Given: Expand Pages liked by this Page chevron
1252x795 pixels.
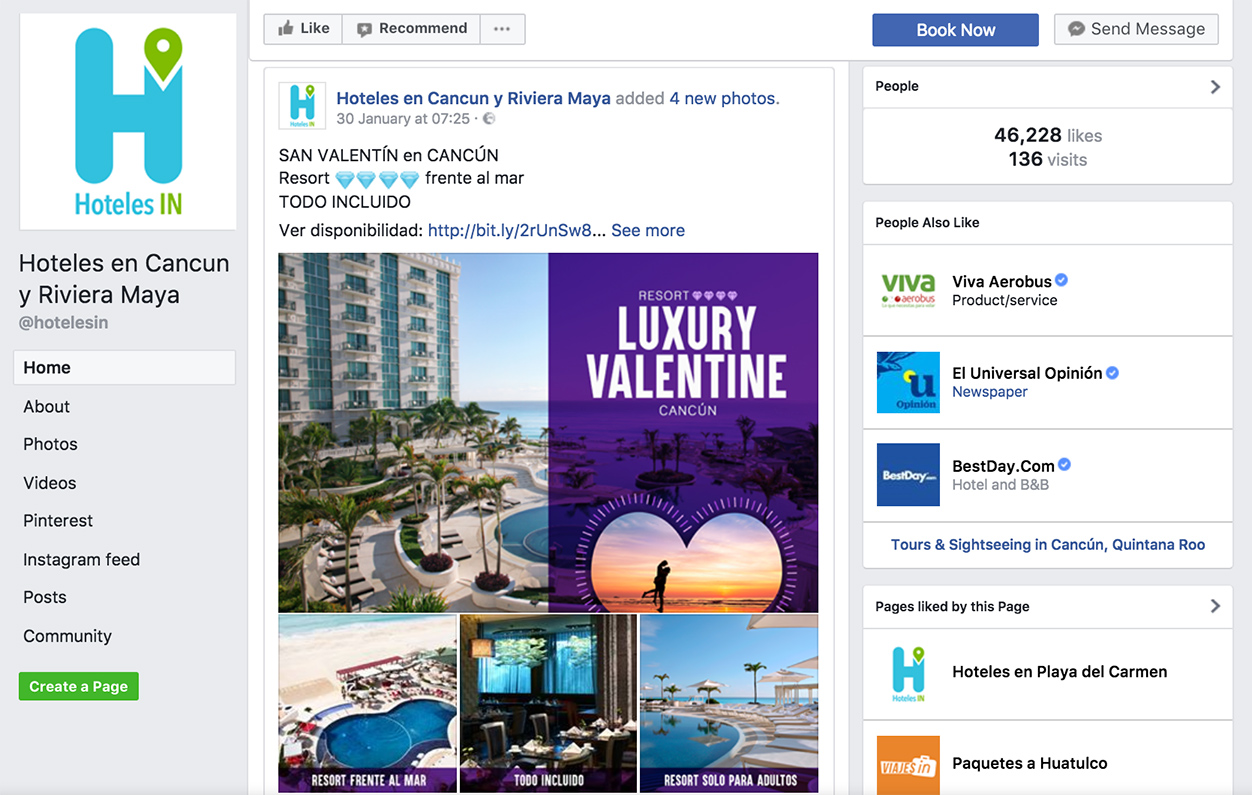Looking at the screenshot, I should coord(1215,606).
